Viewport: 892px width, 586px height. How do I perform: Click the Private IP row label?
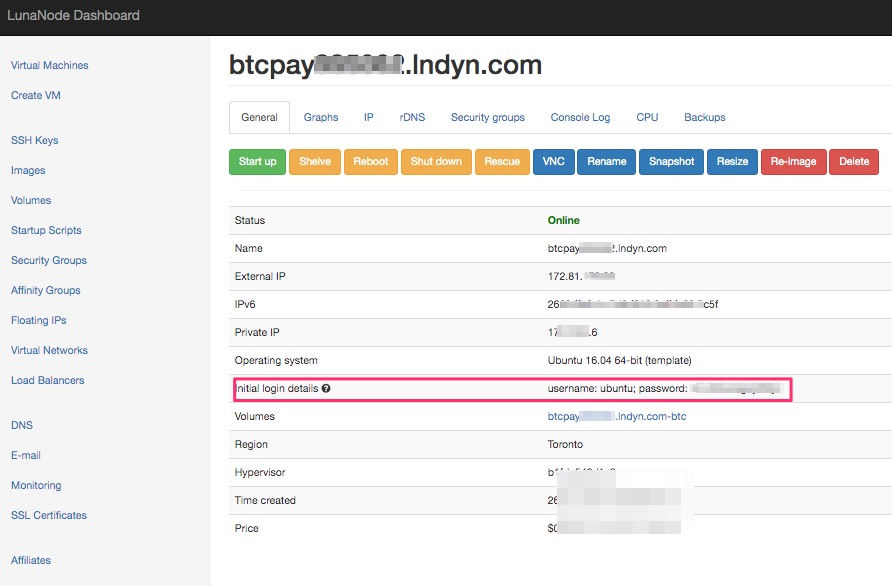pyautogui.click(x=257, y=332)
